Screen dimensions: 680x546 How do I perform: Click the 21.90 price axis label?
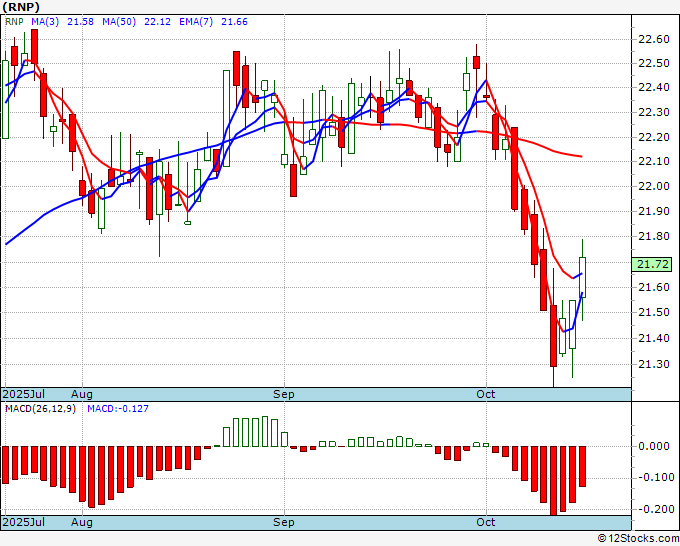click(654, 212)
